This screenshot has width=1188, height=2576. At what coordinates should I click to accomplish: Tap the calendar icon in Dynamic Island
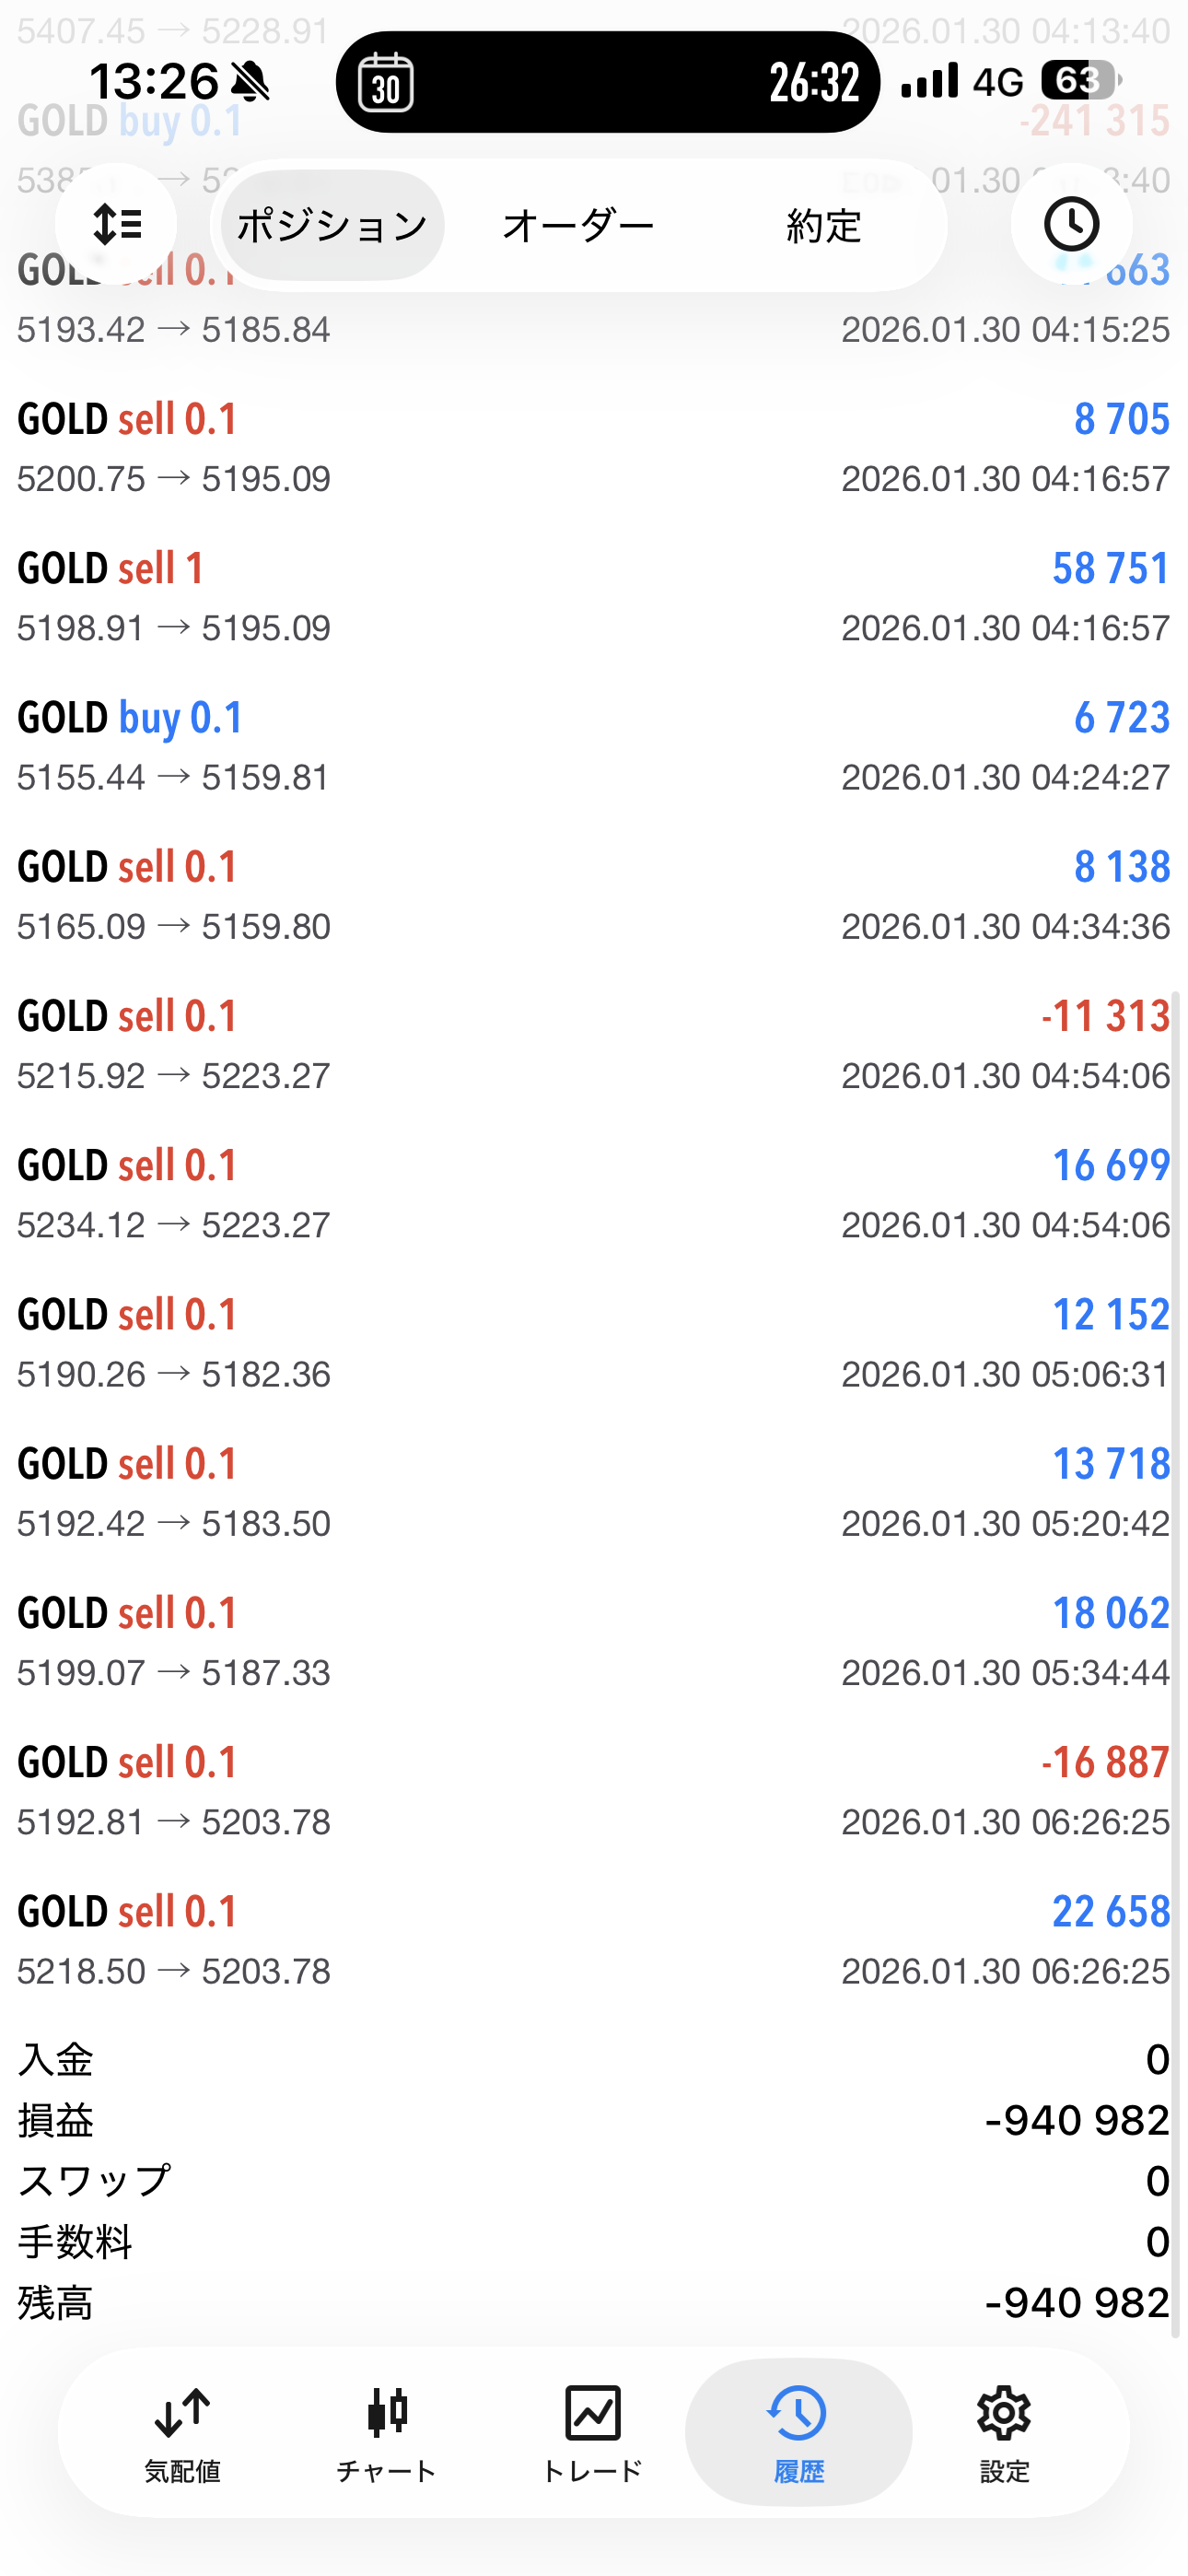tap(386, 82)
